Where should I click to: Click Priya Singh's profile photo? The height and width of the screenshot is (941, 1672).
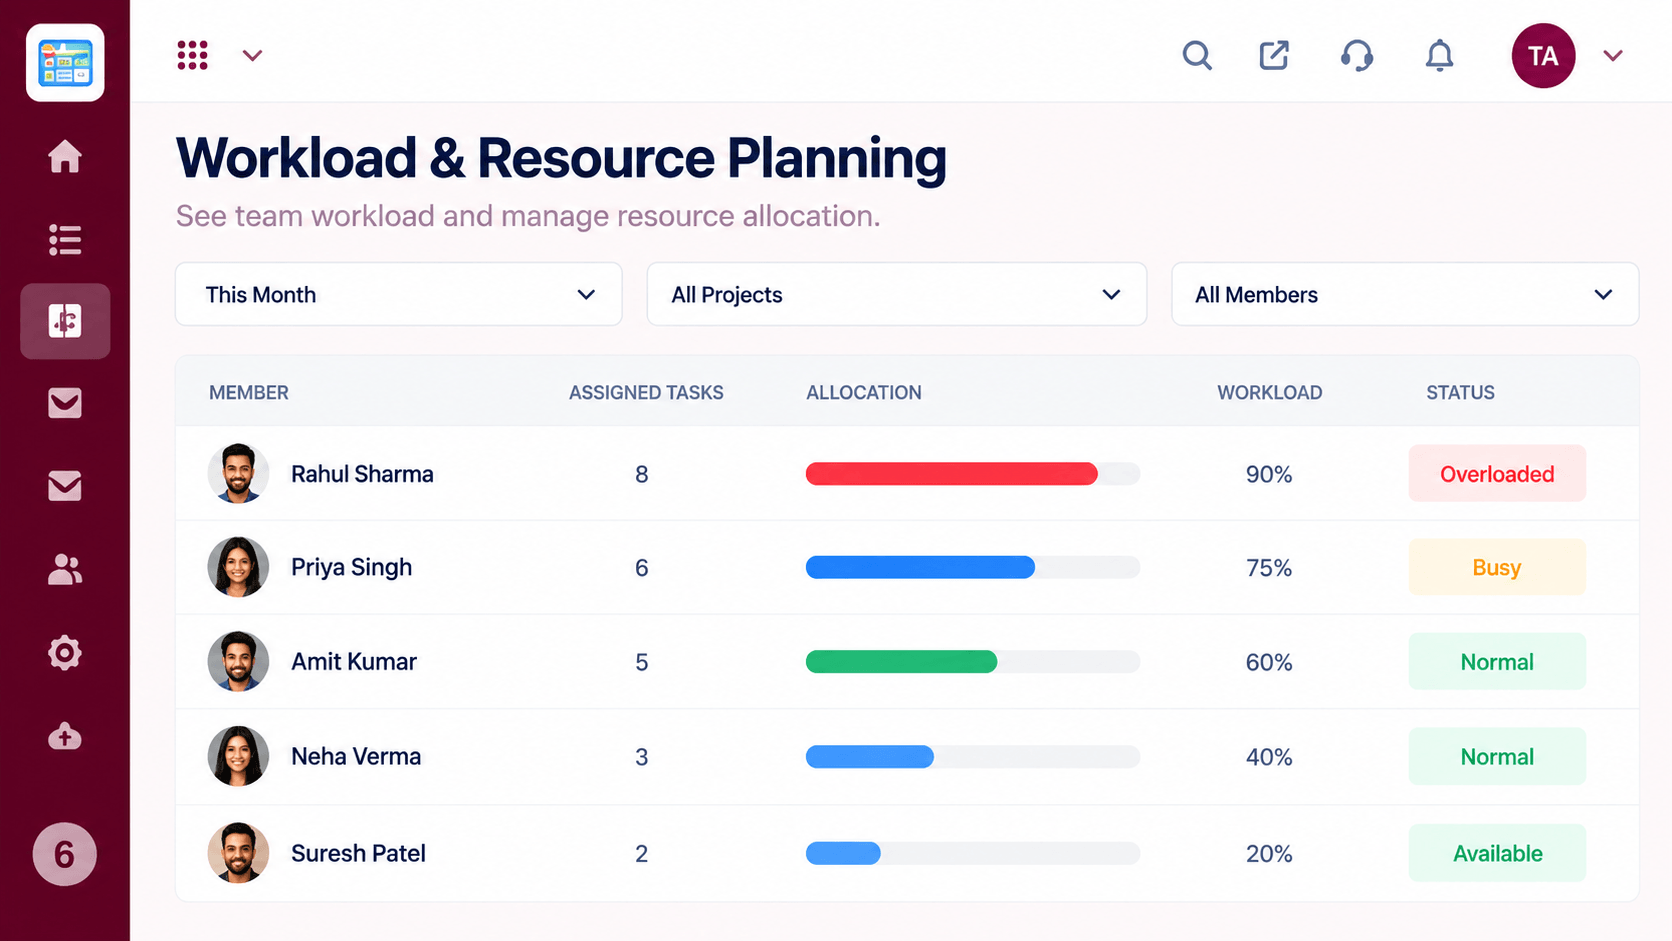[x=238, y=567]
